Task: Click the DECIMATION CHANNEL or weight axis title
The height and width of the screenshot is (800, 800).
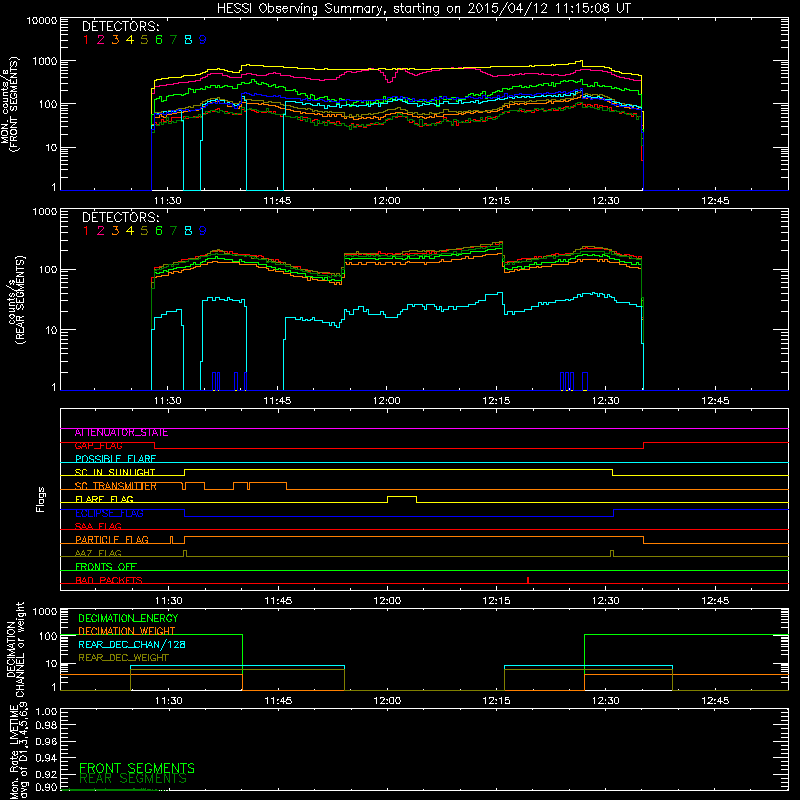Action: (15, 649)
